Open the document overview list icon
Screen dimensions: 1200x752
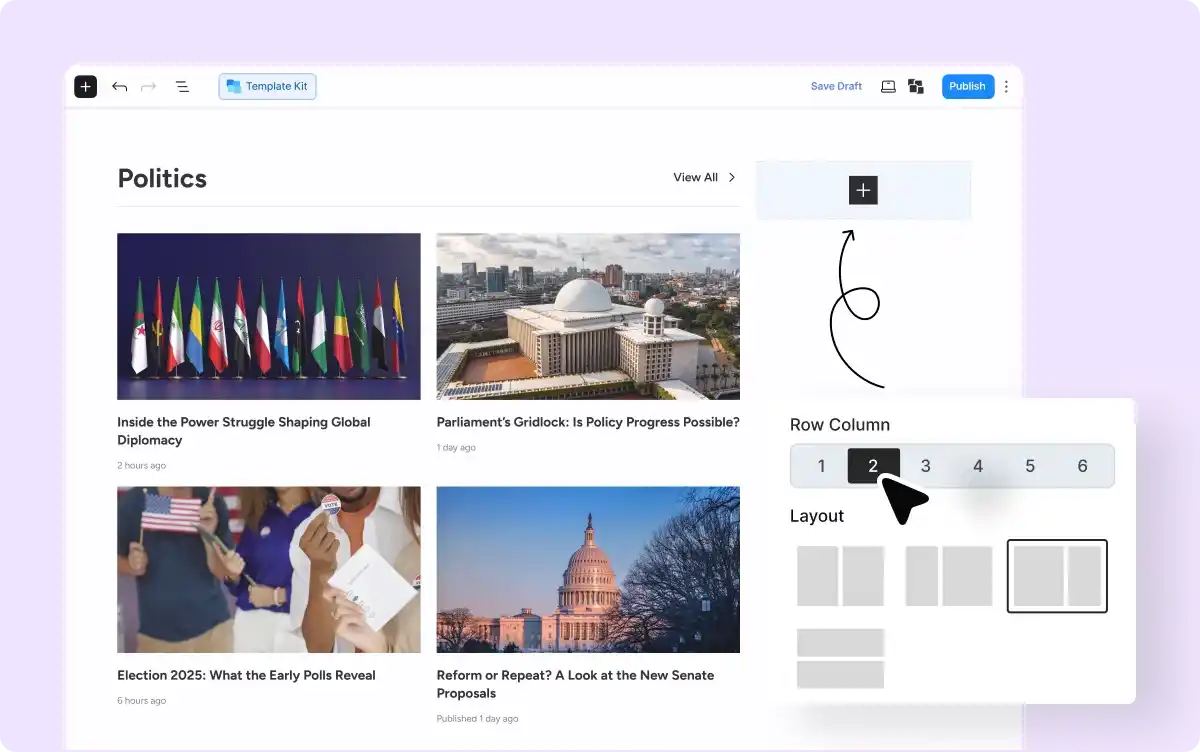click(x=182, y=87)
